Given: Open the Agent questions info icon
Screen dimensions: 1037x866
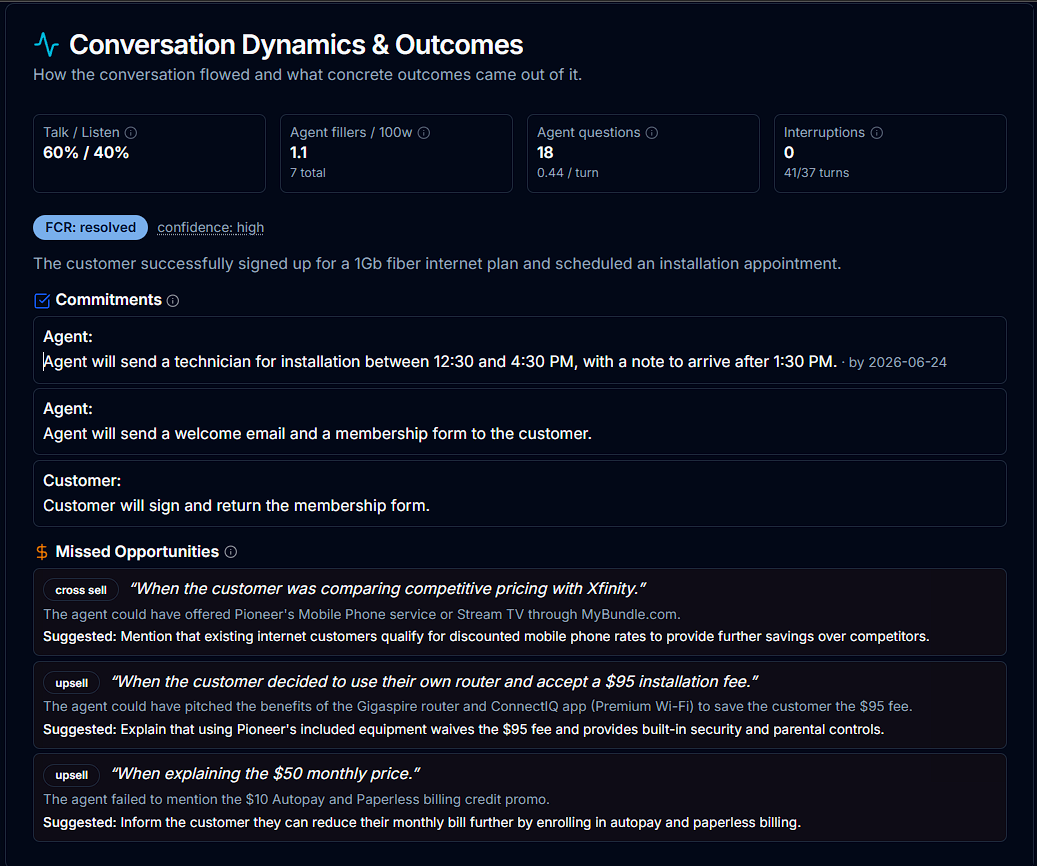Looking at the screenshot, I should tap(651, 132).
